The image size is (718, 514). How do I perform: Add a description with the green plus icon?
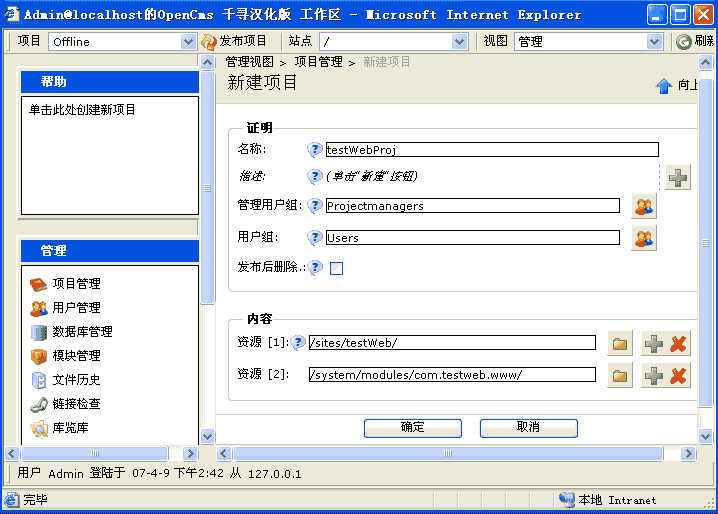point(678,177)
